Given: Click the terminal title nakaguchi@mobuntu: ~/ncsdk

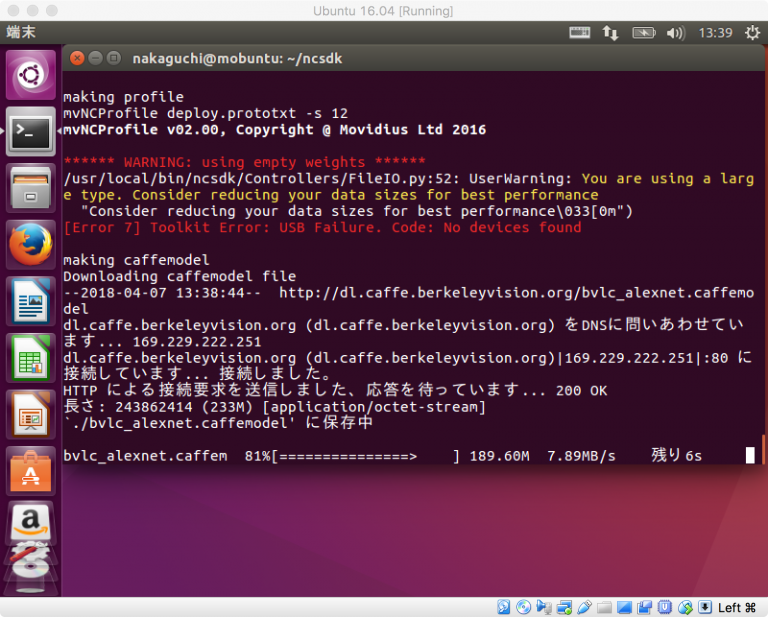Looking at the screenshot, I should 237,58.
